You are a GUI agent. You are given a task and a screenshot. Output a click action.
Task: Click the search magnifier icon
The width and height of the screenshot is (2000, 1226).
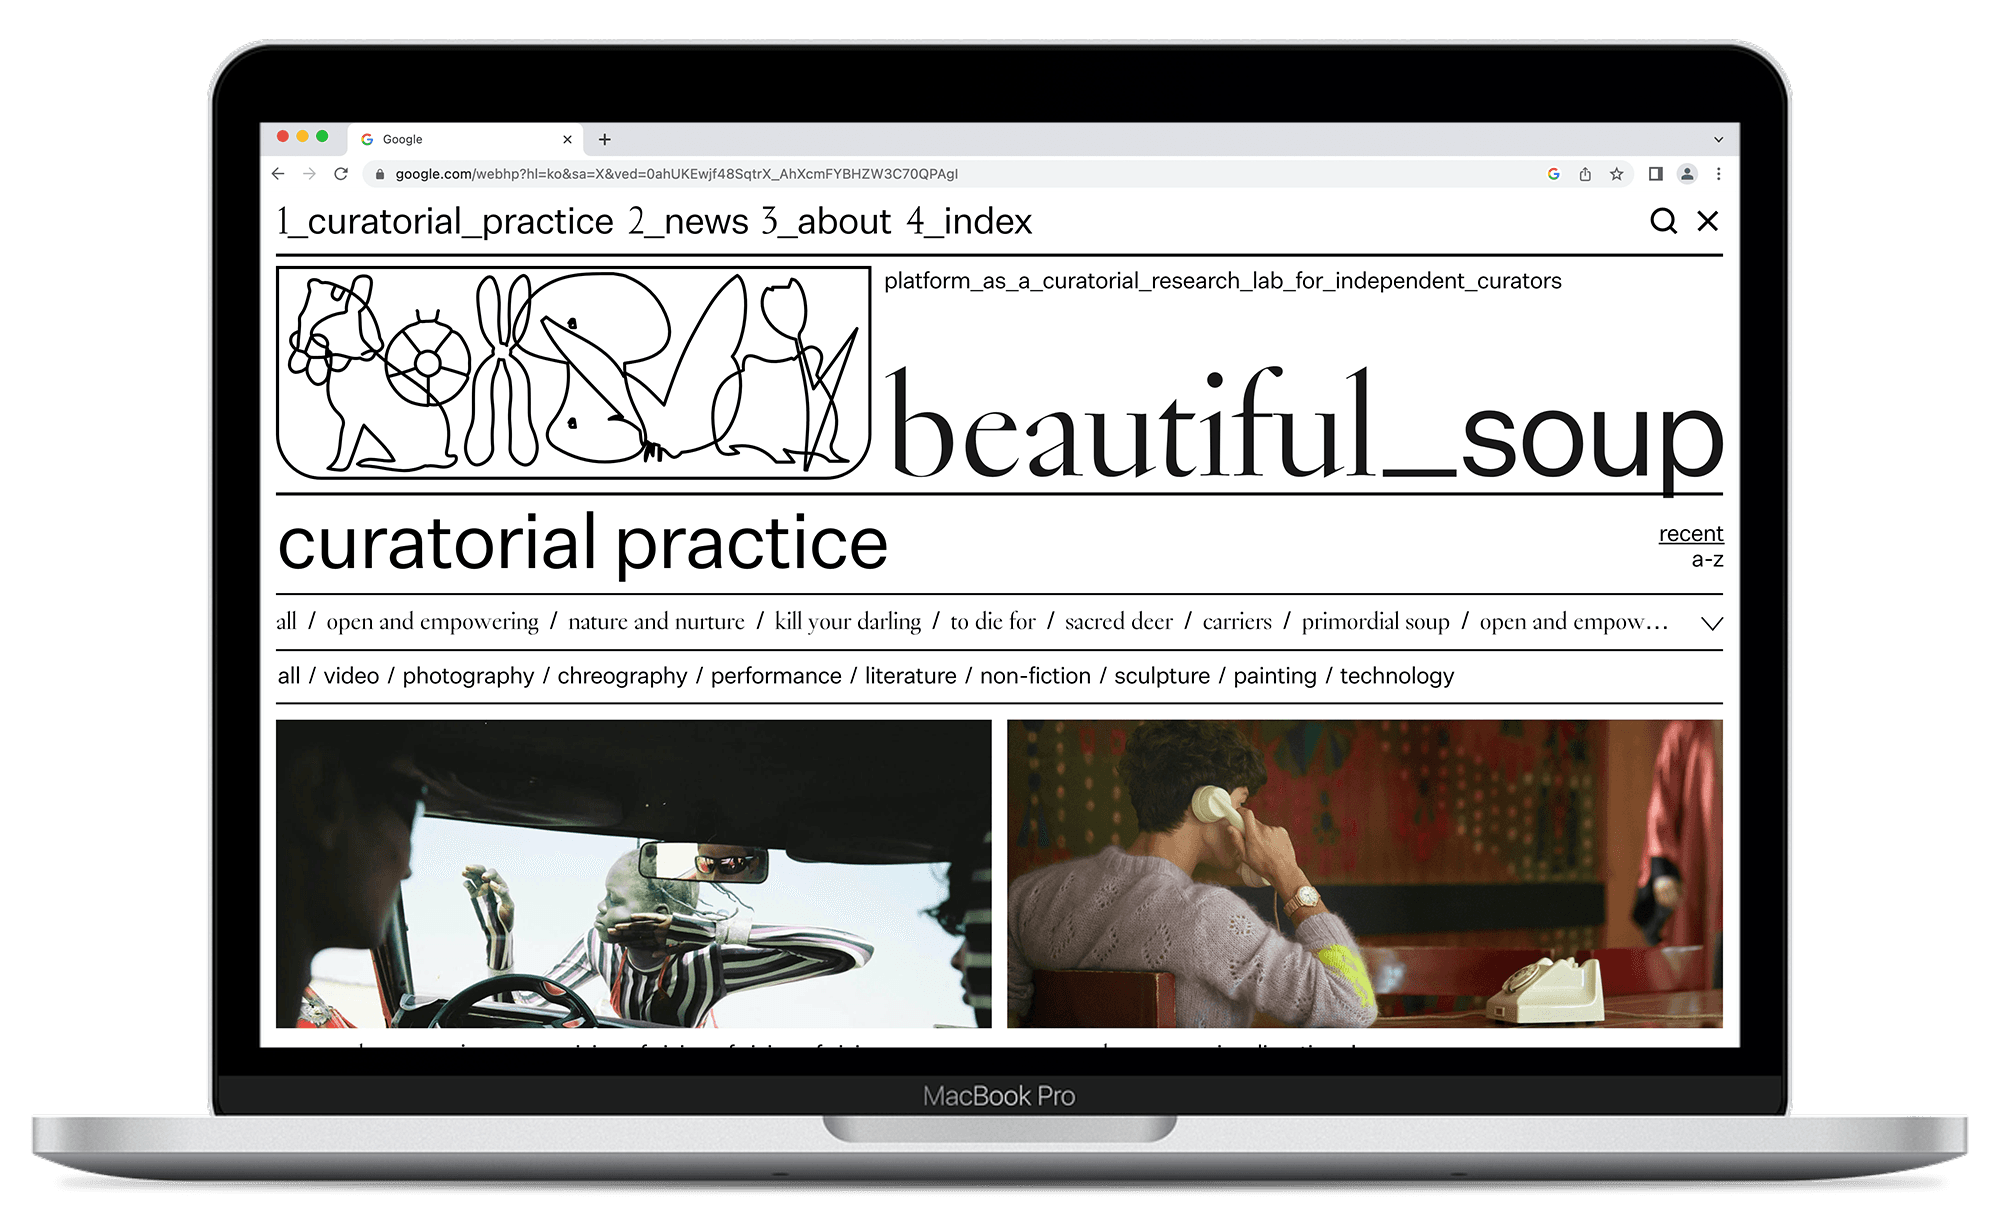pos(1663,221)
